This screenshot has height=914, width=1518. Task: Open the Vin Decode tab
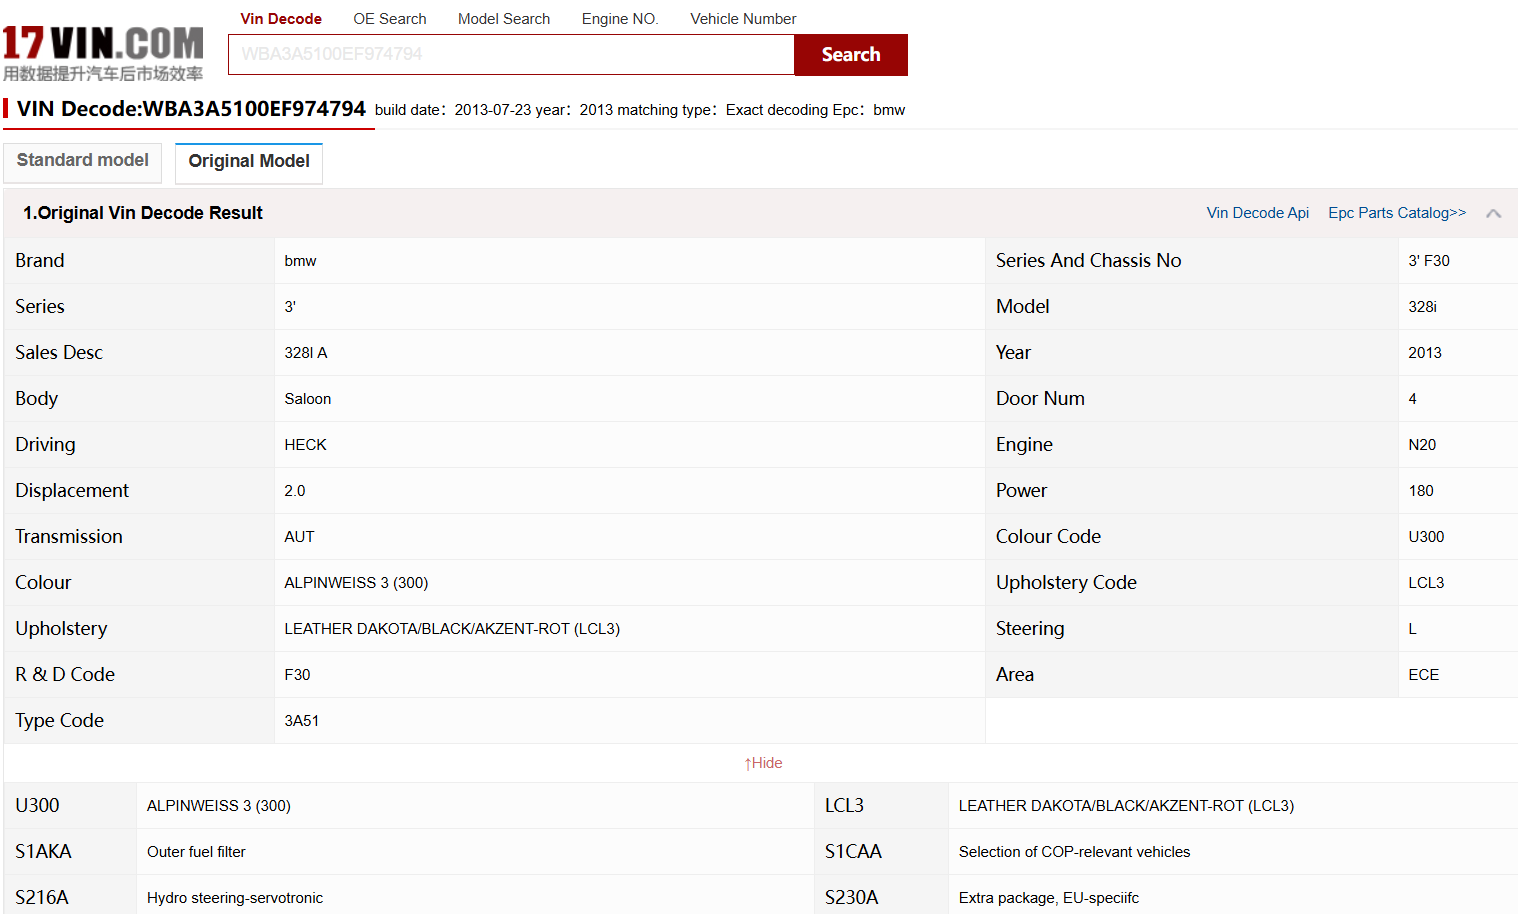coord(281,19)
